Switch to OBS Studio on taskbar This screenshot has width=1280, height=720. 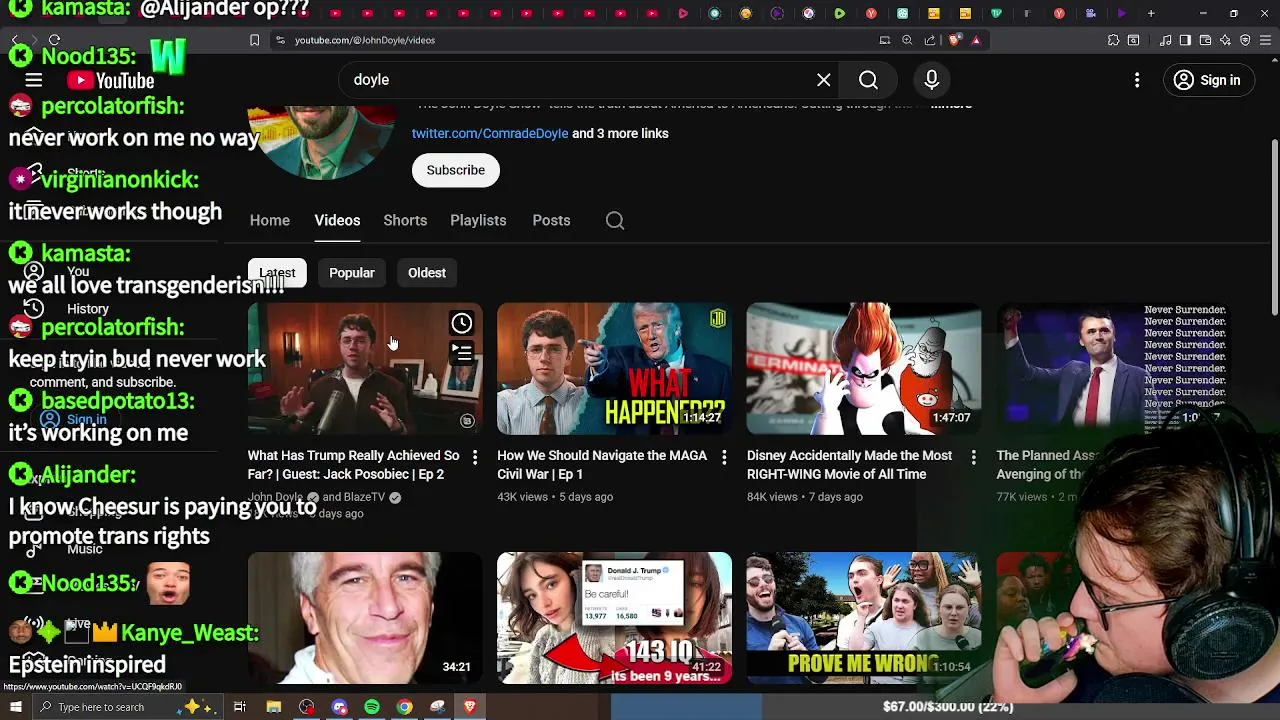[x=307, y=707]
